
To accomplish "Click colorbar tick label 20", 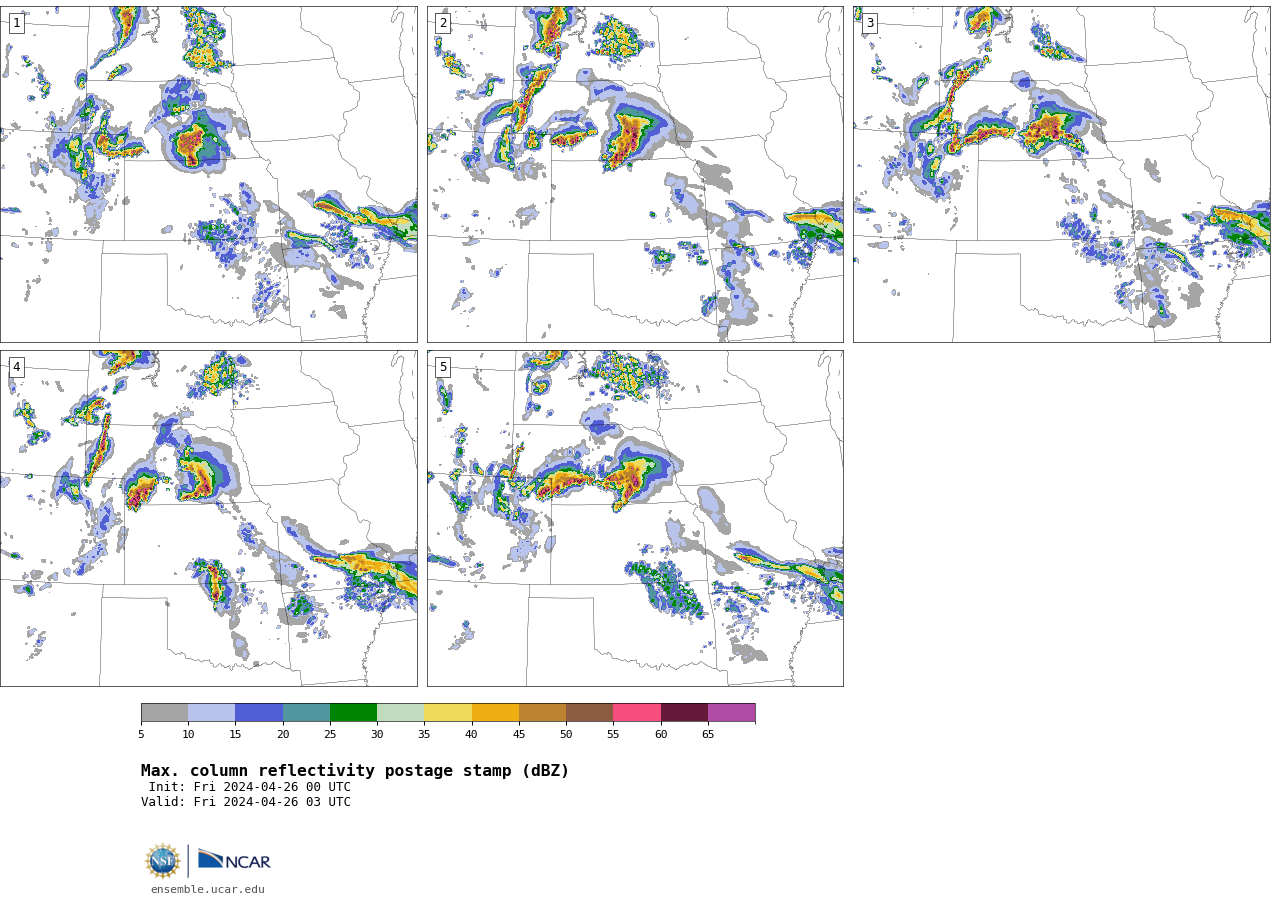I will pyautogui.click(x=283, y=735).
